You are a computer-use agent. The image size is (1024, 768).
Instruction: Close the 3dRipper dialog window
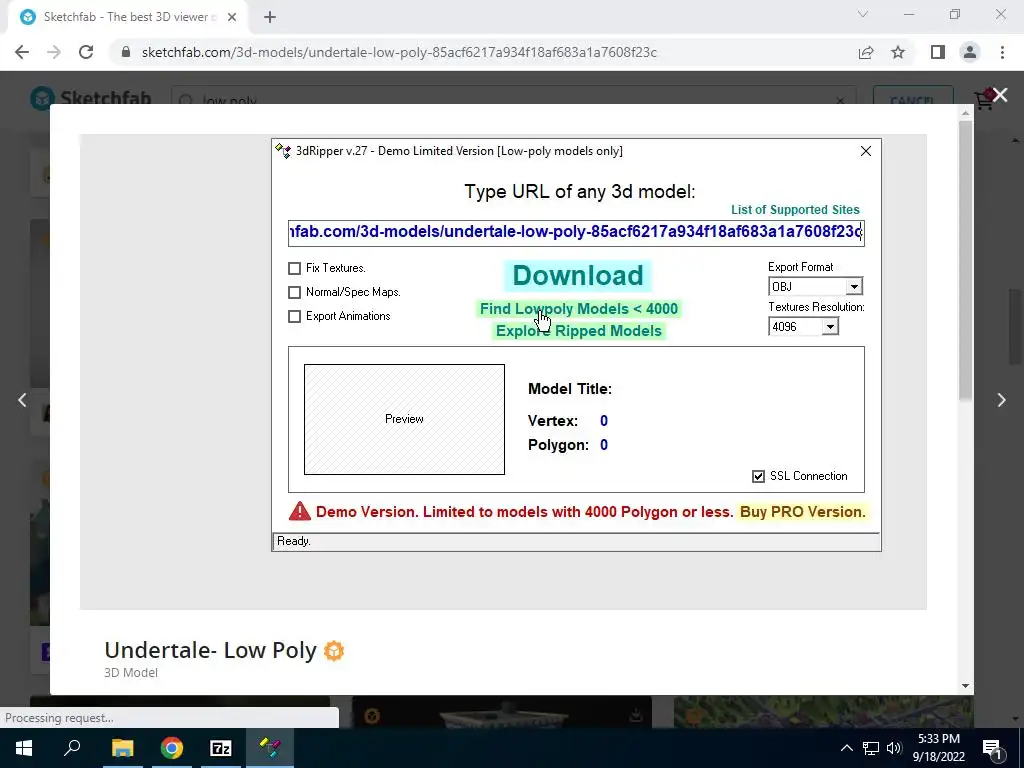[866, 151]
